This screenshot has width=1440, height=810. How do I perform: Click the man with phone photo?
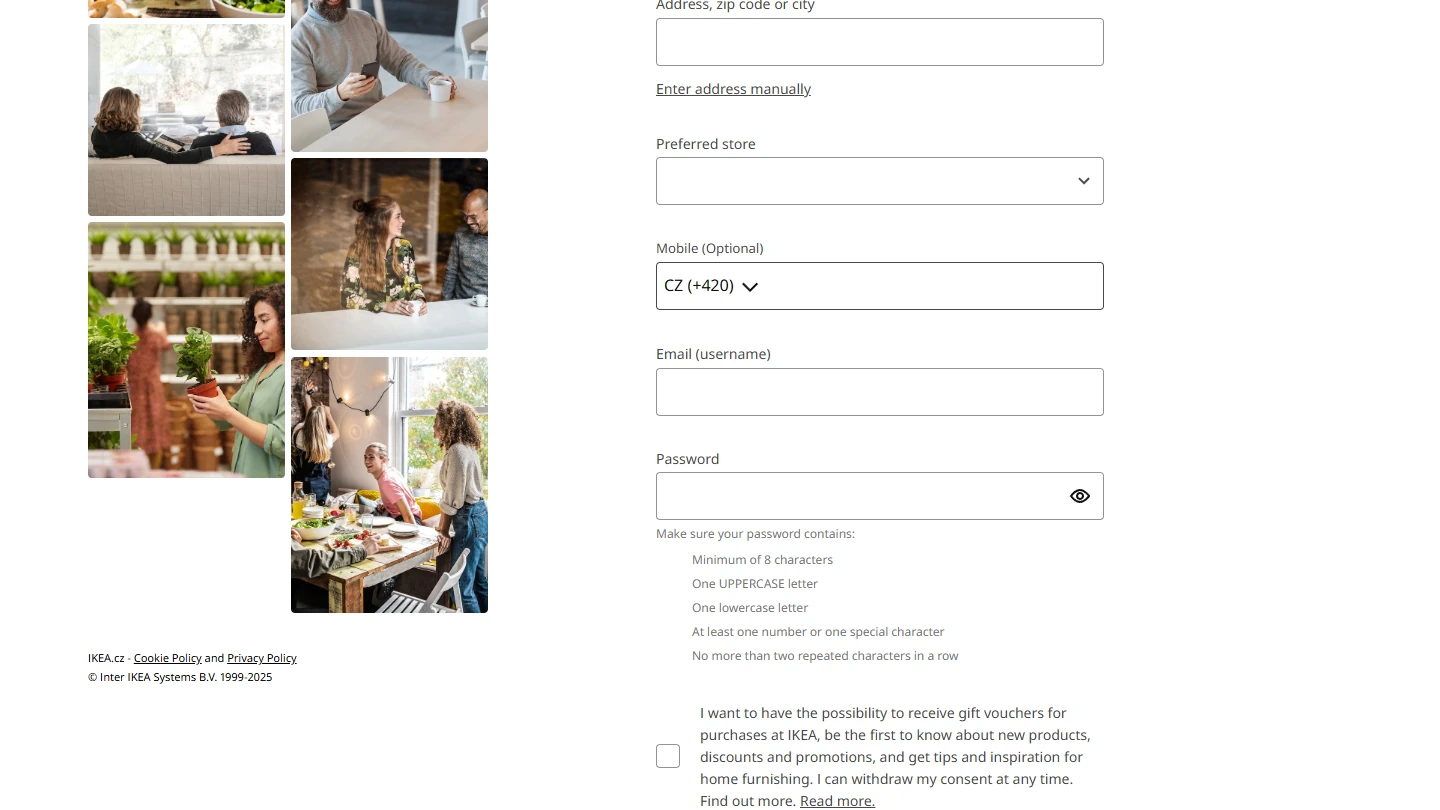click(389, 75)
